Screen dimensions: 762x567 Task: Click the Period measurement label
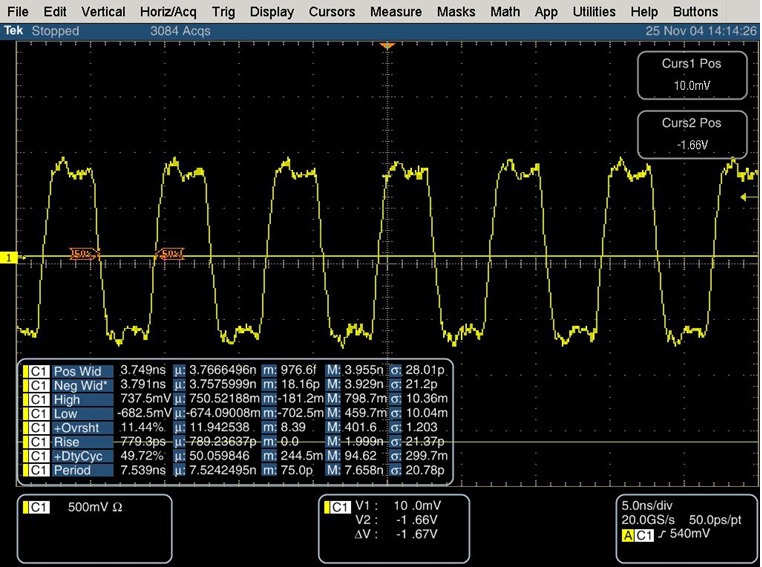tap(73, 470)
